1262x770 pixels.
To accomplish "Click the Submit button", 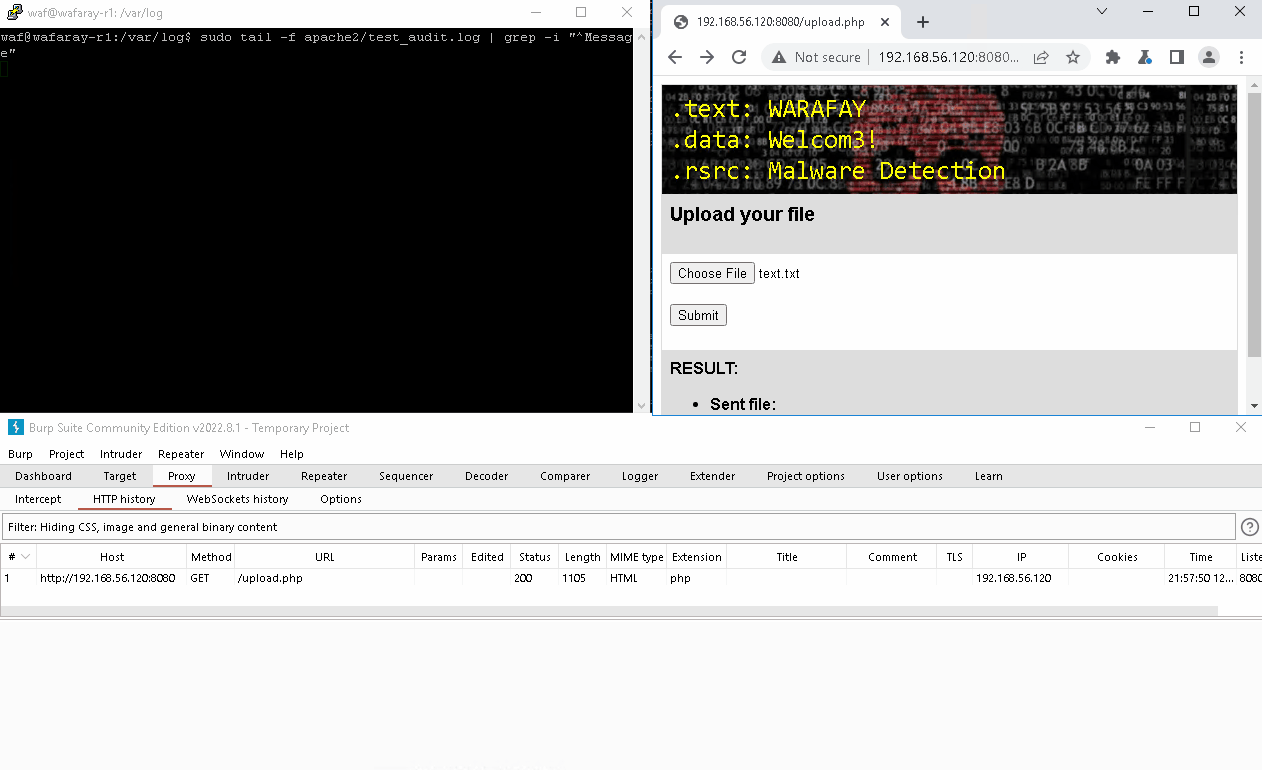I will 698,315.
